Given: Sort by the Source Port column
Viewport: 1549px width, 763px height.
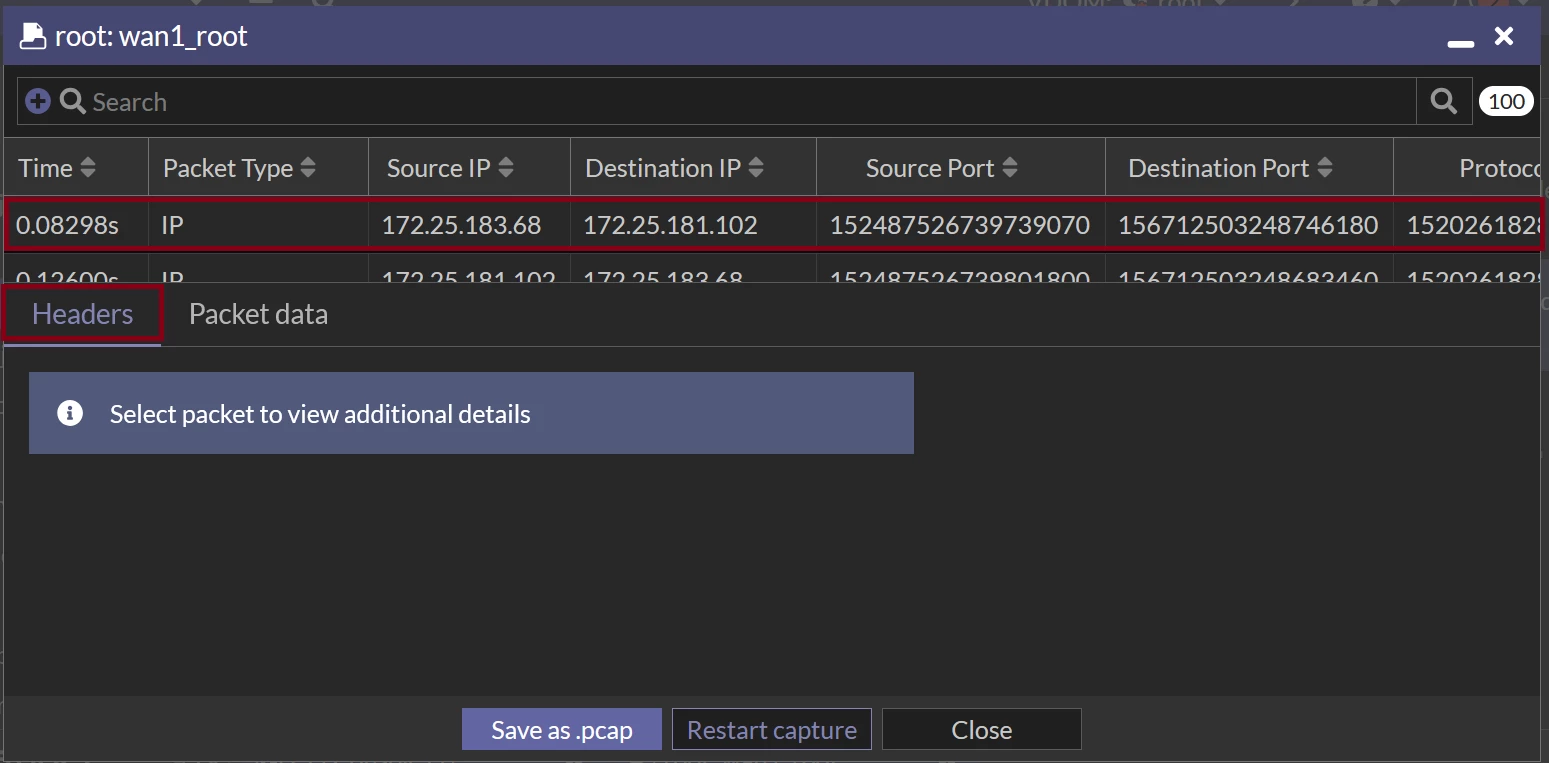Looking at the screenshot, I should pyautogui.click(x=941, y=168).
